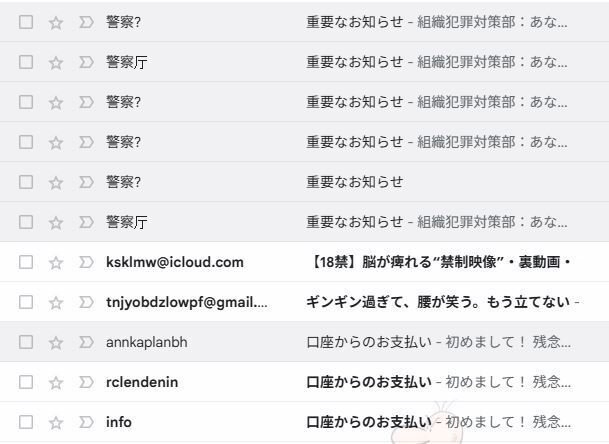Check the annkaplanbh email checkbox
Screen dimensions: 609x444
click(26, 342)
